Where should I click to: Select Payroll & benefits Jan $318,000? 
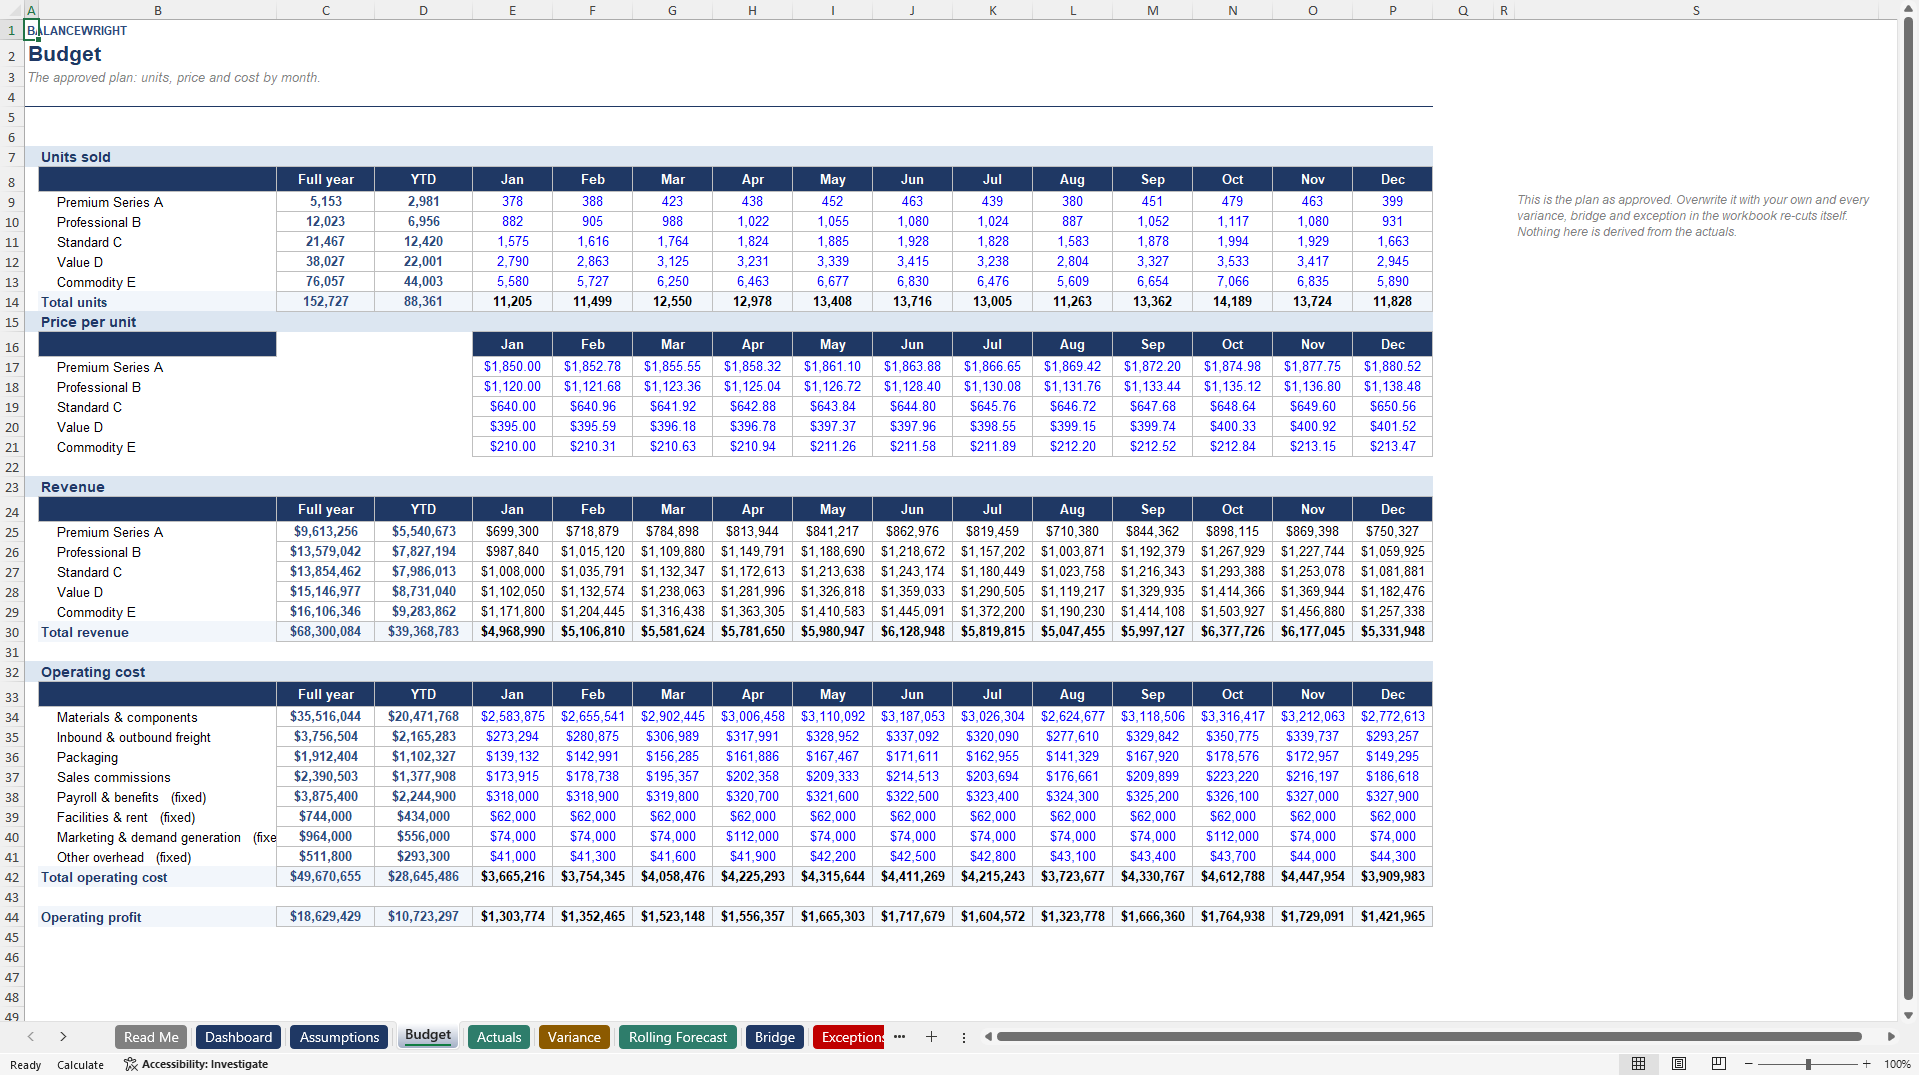512,796
